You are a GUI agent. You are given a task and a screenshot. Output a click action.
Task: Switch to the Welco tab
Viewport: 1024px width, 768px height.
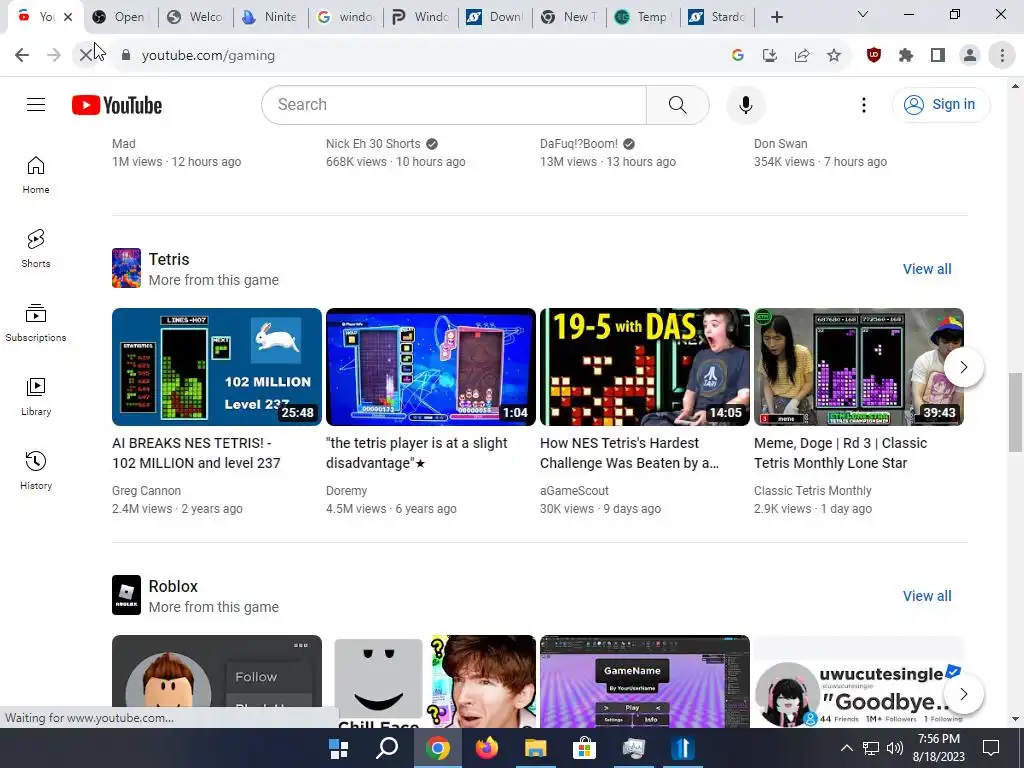(195, 17)
